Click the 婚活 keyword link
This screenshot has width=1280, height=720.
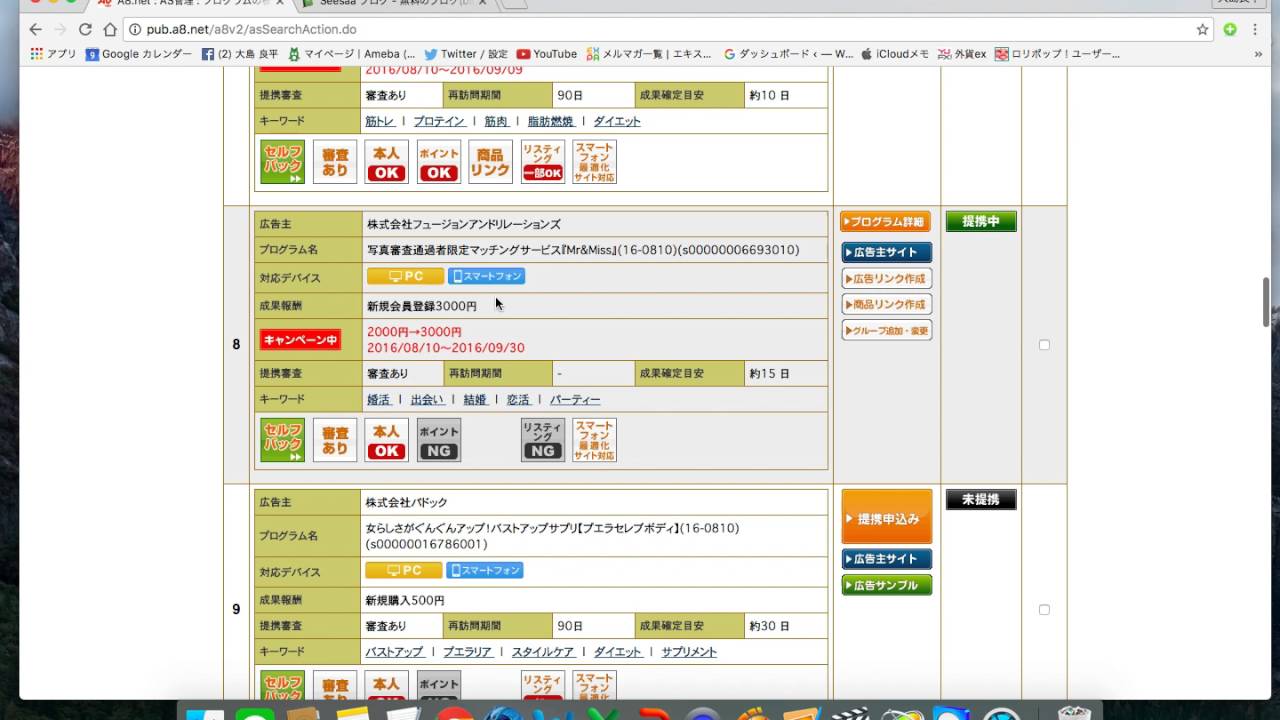click(x=378, y=399)
